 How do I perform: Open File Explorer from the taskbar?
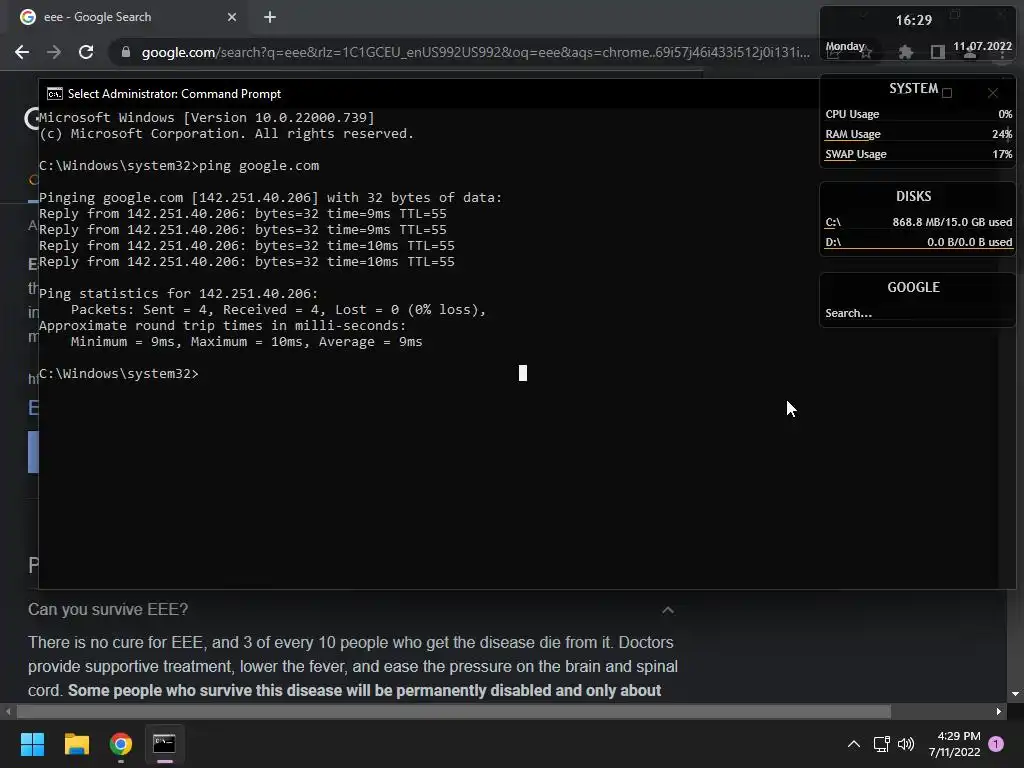point(76,744)
